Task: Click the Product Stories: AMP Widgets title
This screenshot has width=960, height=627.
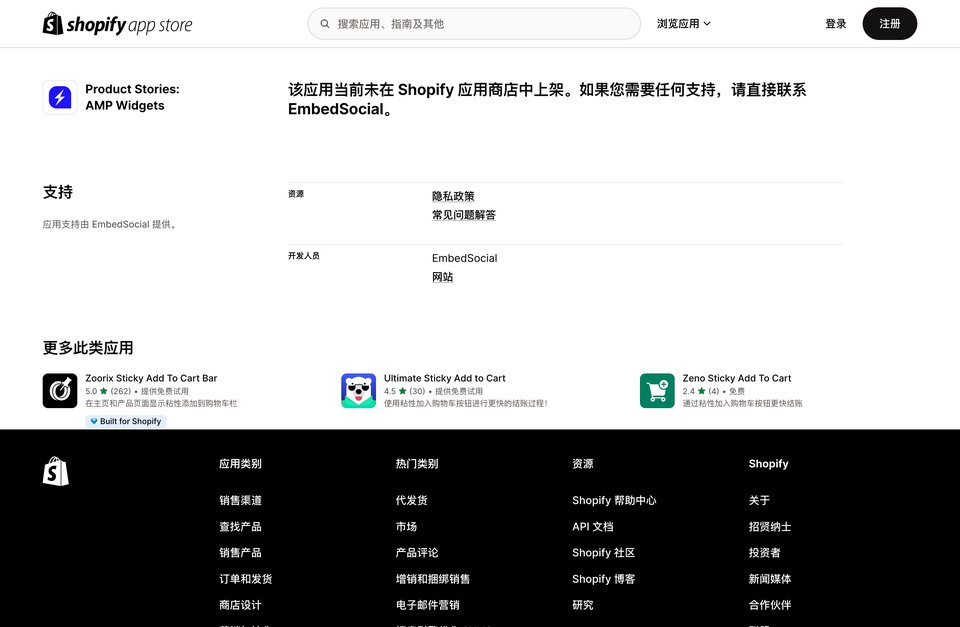Action: coord(132,97)
